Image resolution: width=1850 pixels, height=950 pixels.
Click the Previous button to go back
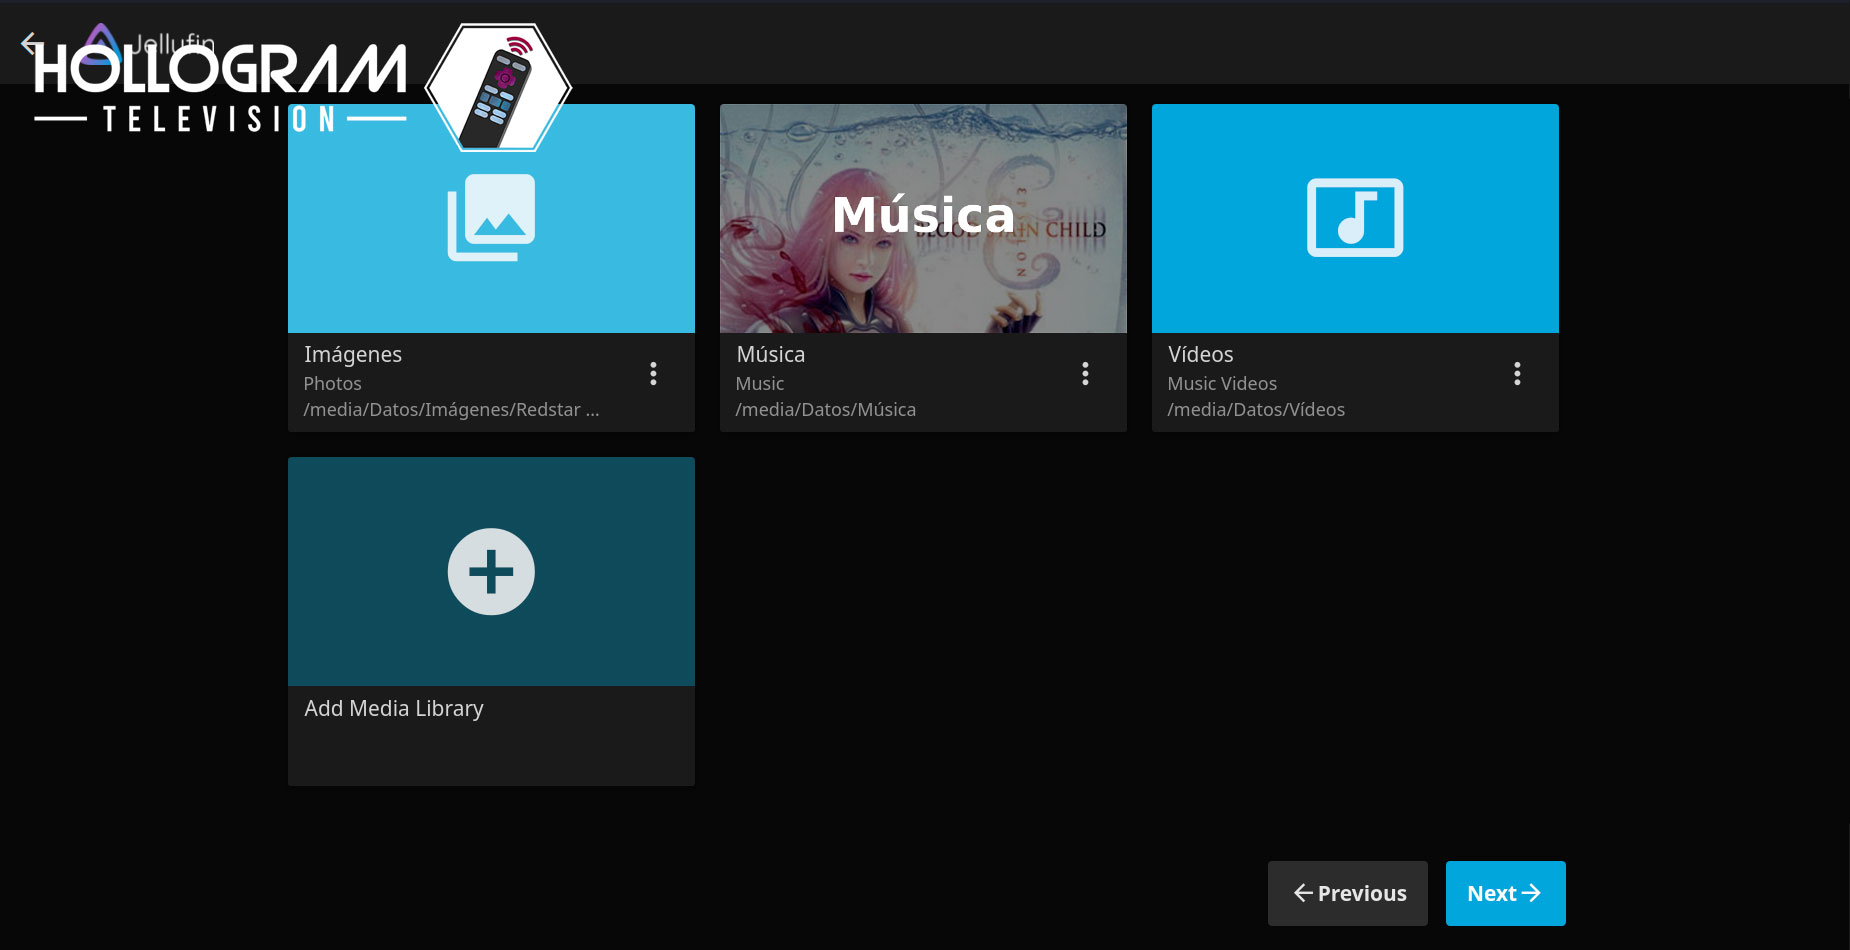click(x=1347, y=893)
